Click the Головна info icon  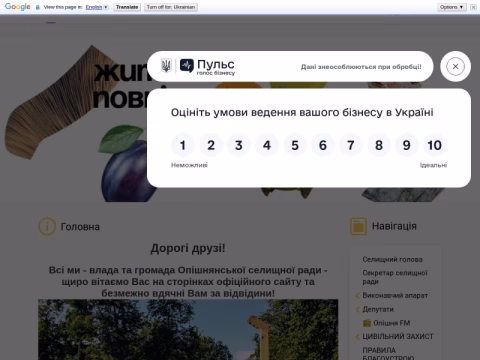pos(47,227)
